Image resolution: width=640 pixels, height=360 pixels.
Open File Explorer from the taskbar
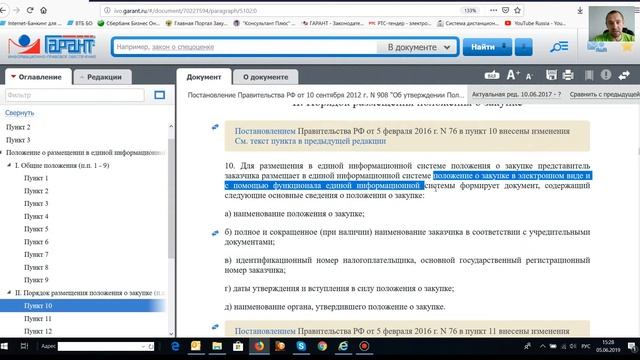(x=217, y=346)
